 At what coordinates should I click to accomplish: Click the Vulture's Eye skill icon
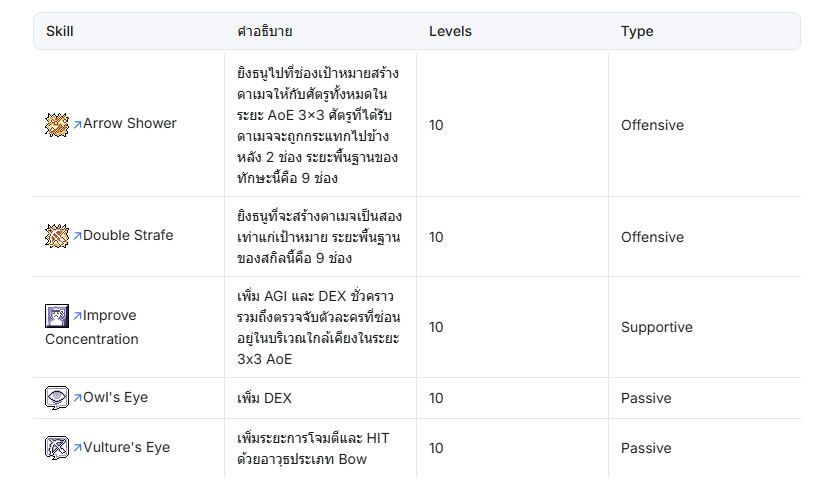tap(57, 448)
